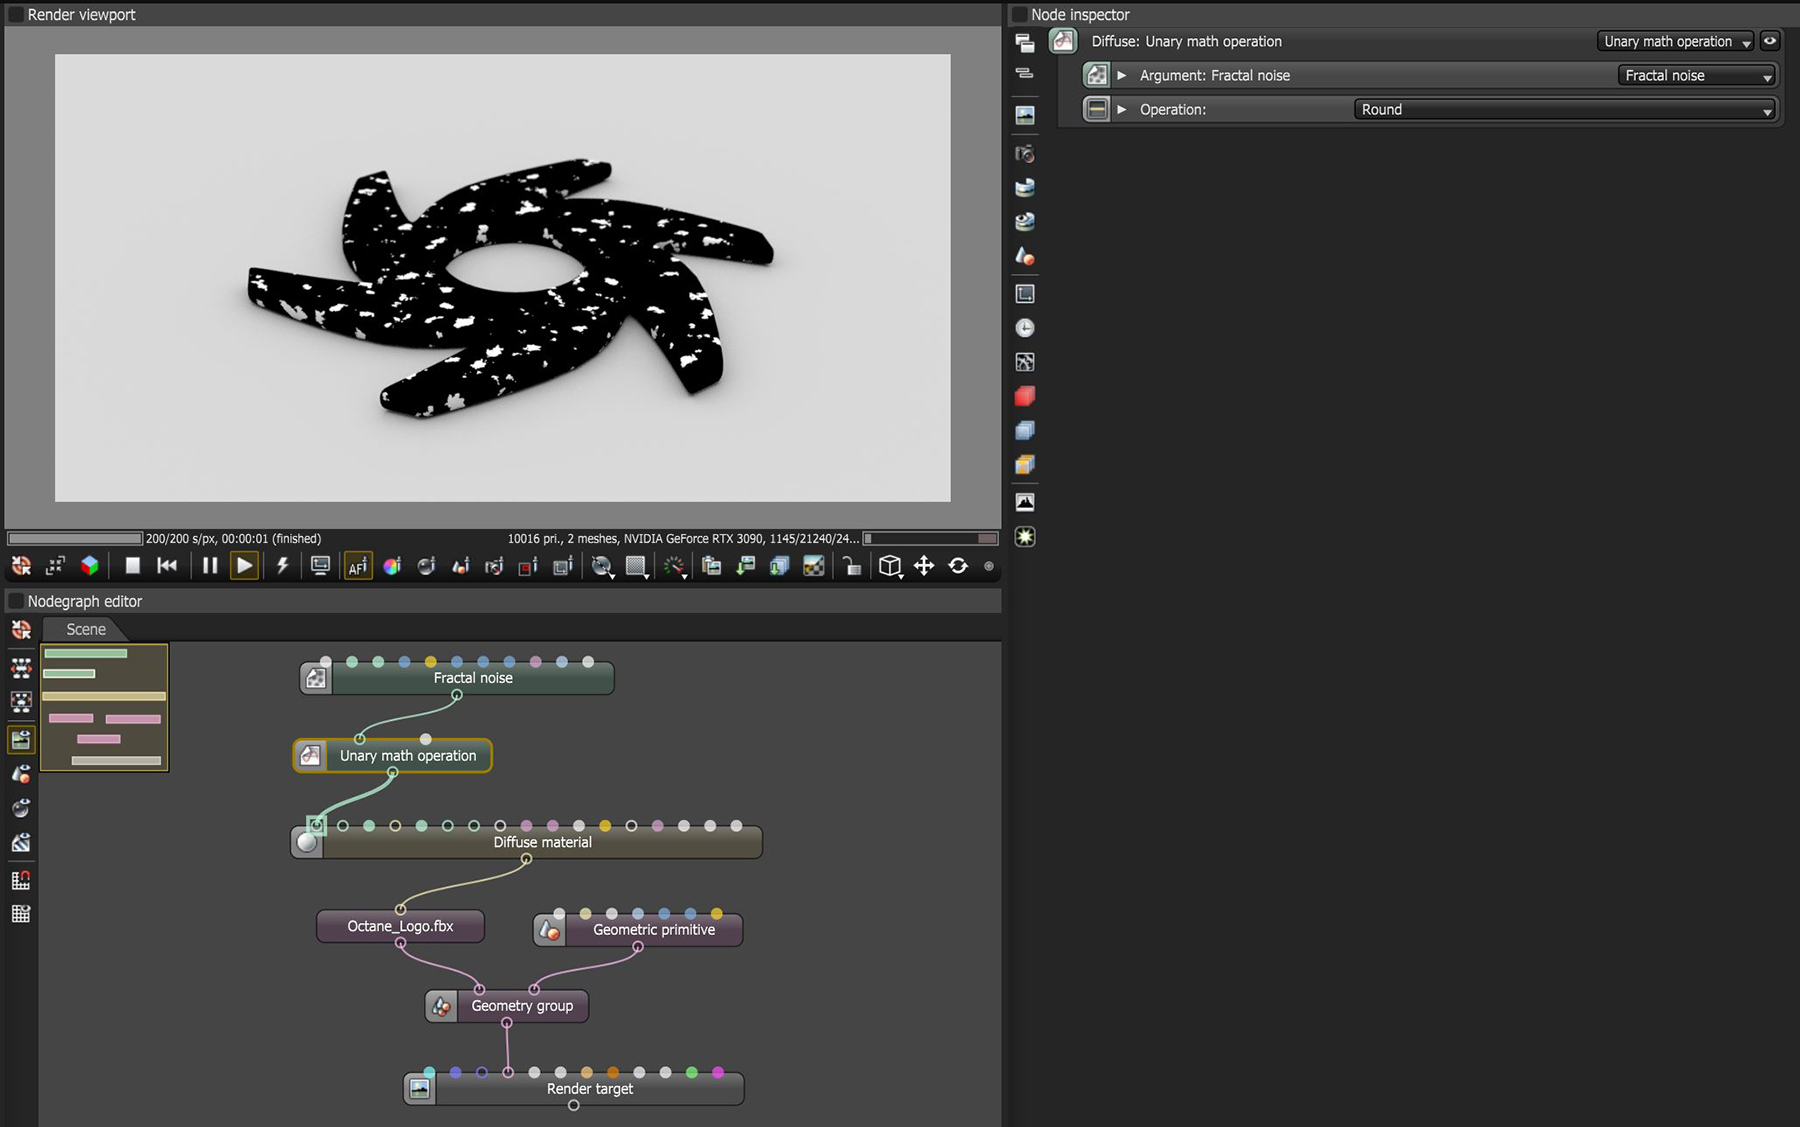
Task: Select the white balance color picker
Action: click(392, 566)
